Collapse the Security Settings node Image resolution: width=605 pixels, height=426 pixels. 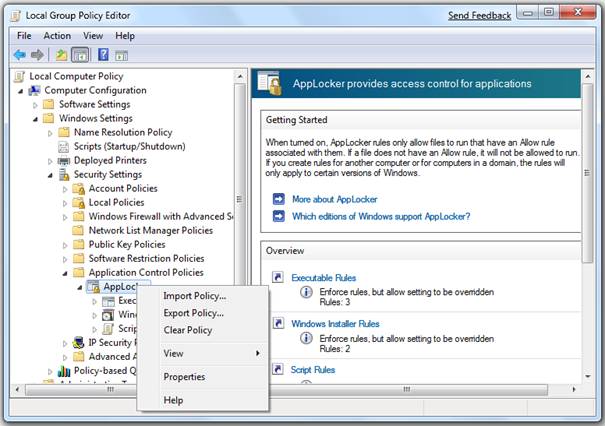(50, 176)
